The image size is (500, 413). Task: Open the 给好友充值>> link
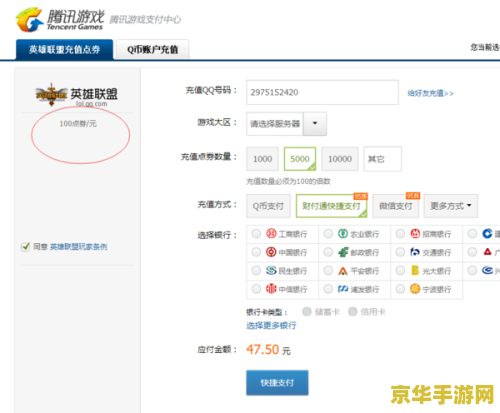pos(430,93)
